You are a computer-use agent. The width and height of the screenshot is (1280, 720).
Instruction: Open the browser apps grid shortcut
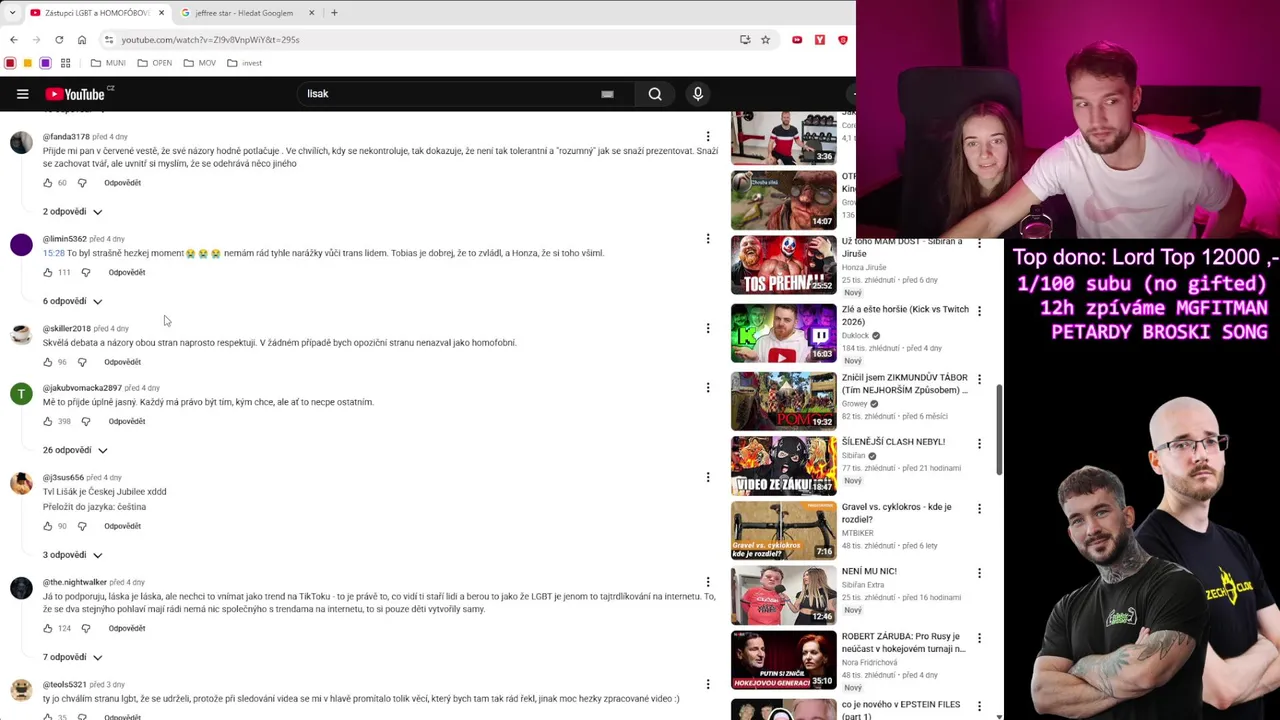pos(65,63)
